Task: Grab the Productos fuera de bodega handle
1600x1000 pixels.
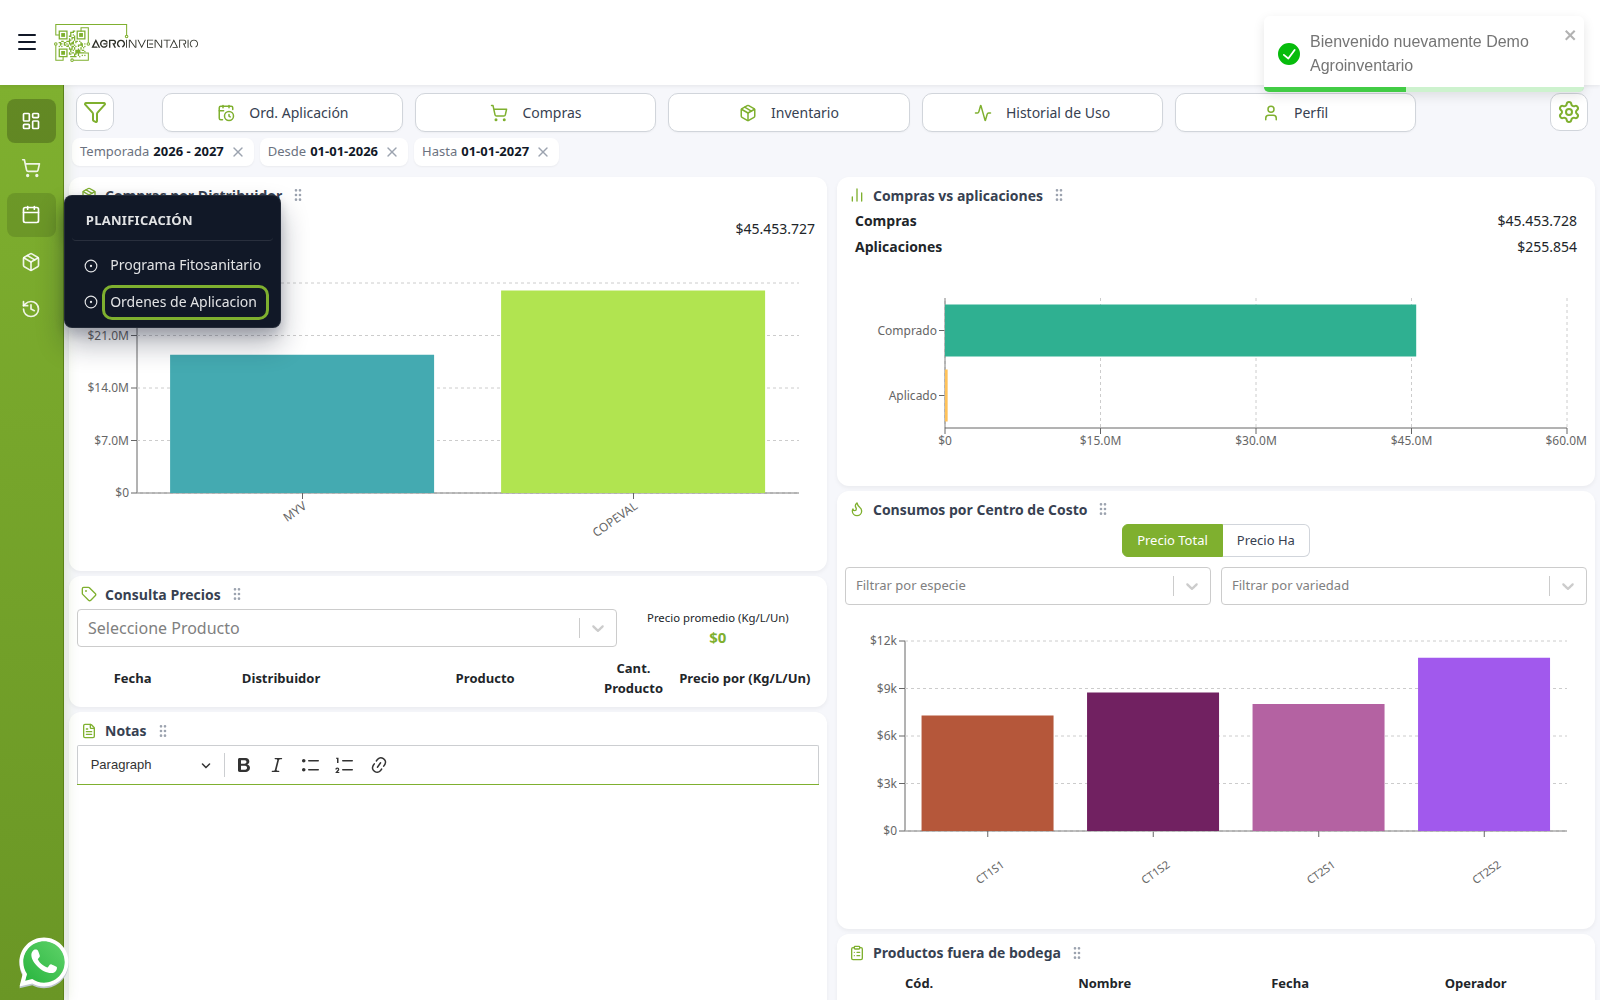Action: tap(1077, 953)
